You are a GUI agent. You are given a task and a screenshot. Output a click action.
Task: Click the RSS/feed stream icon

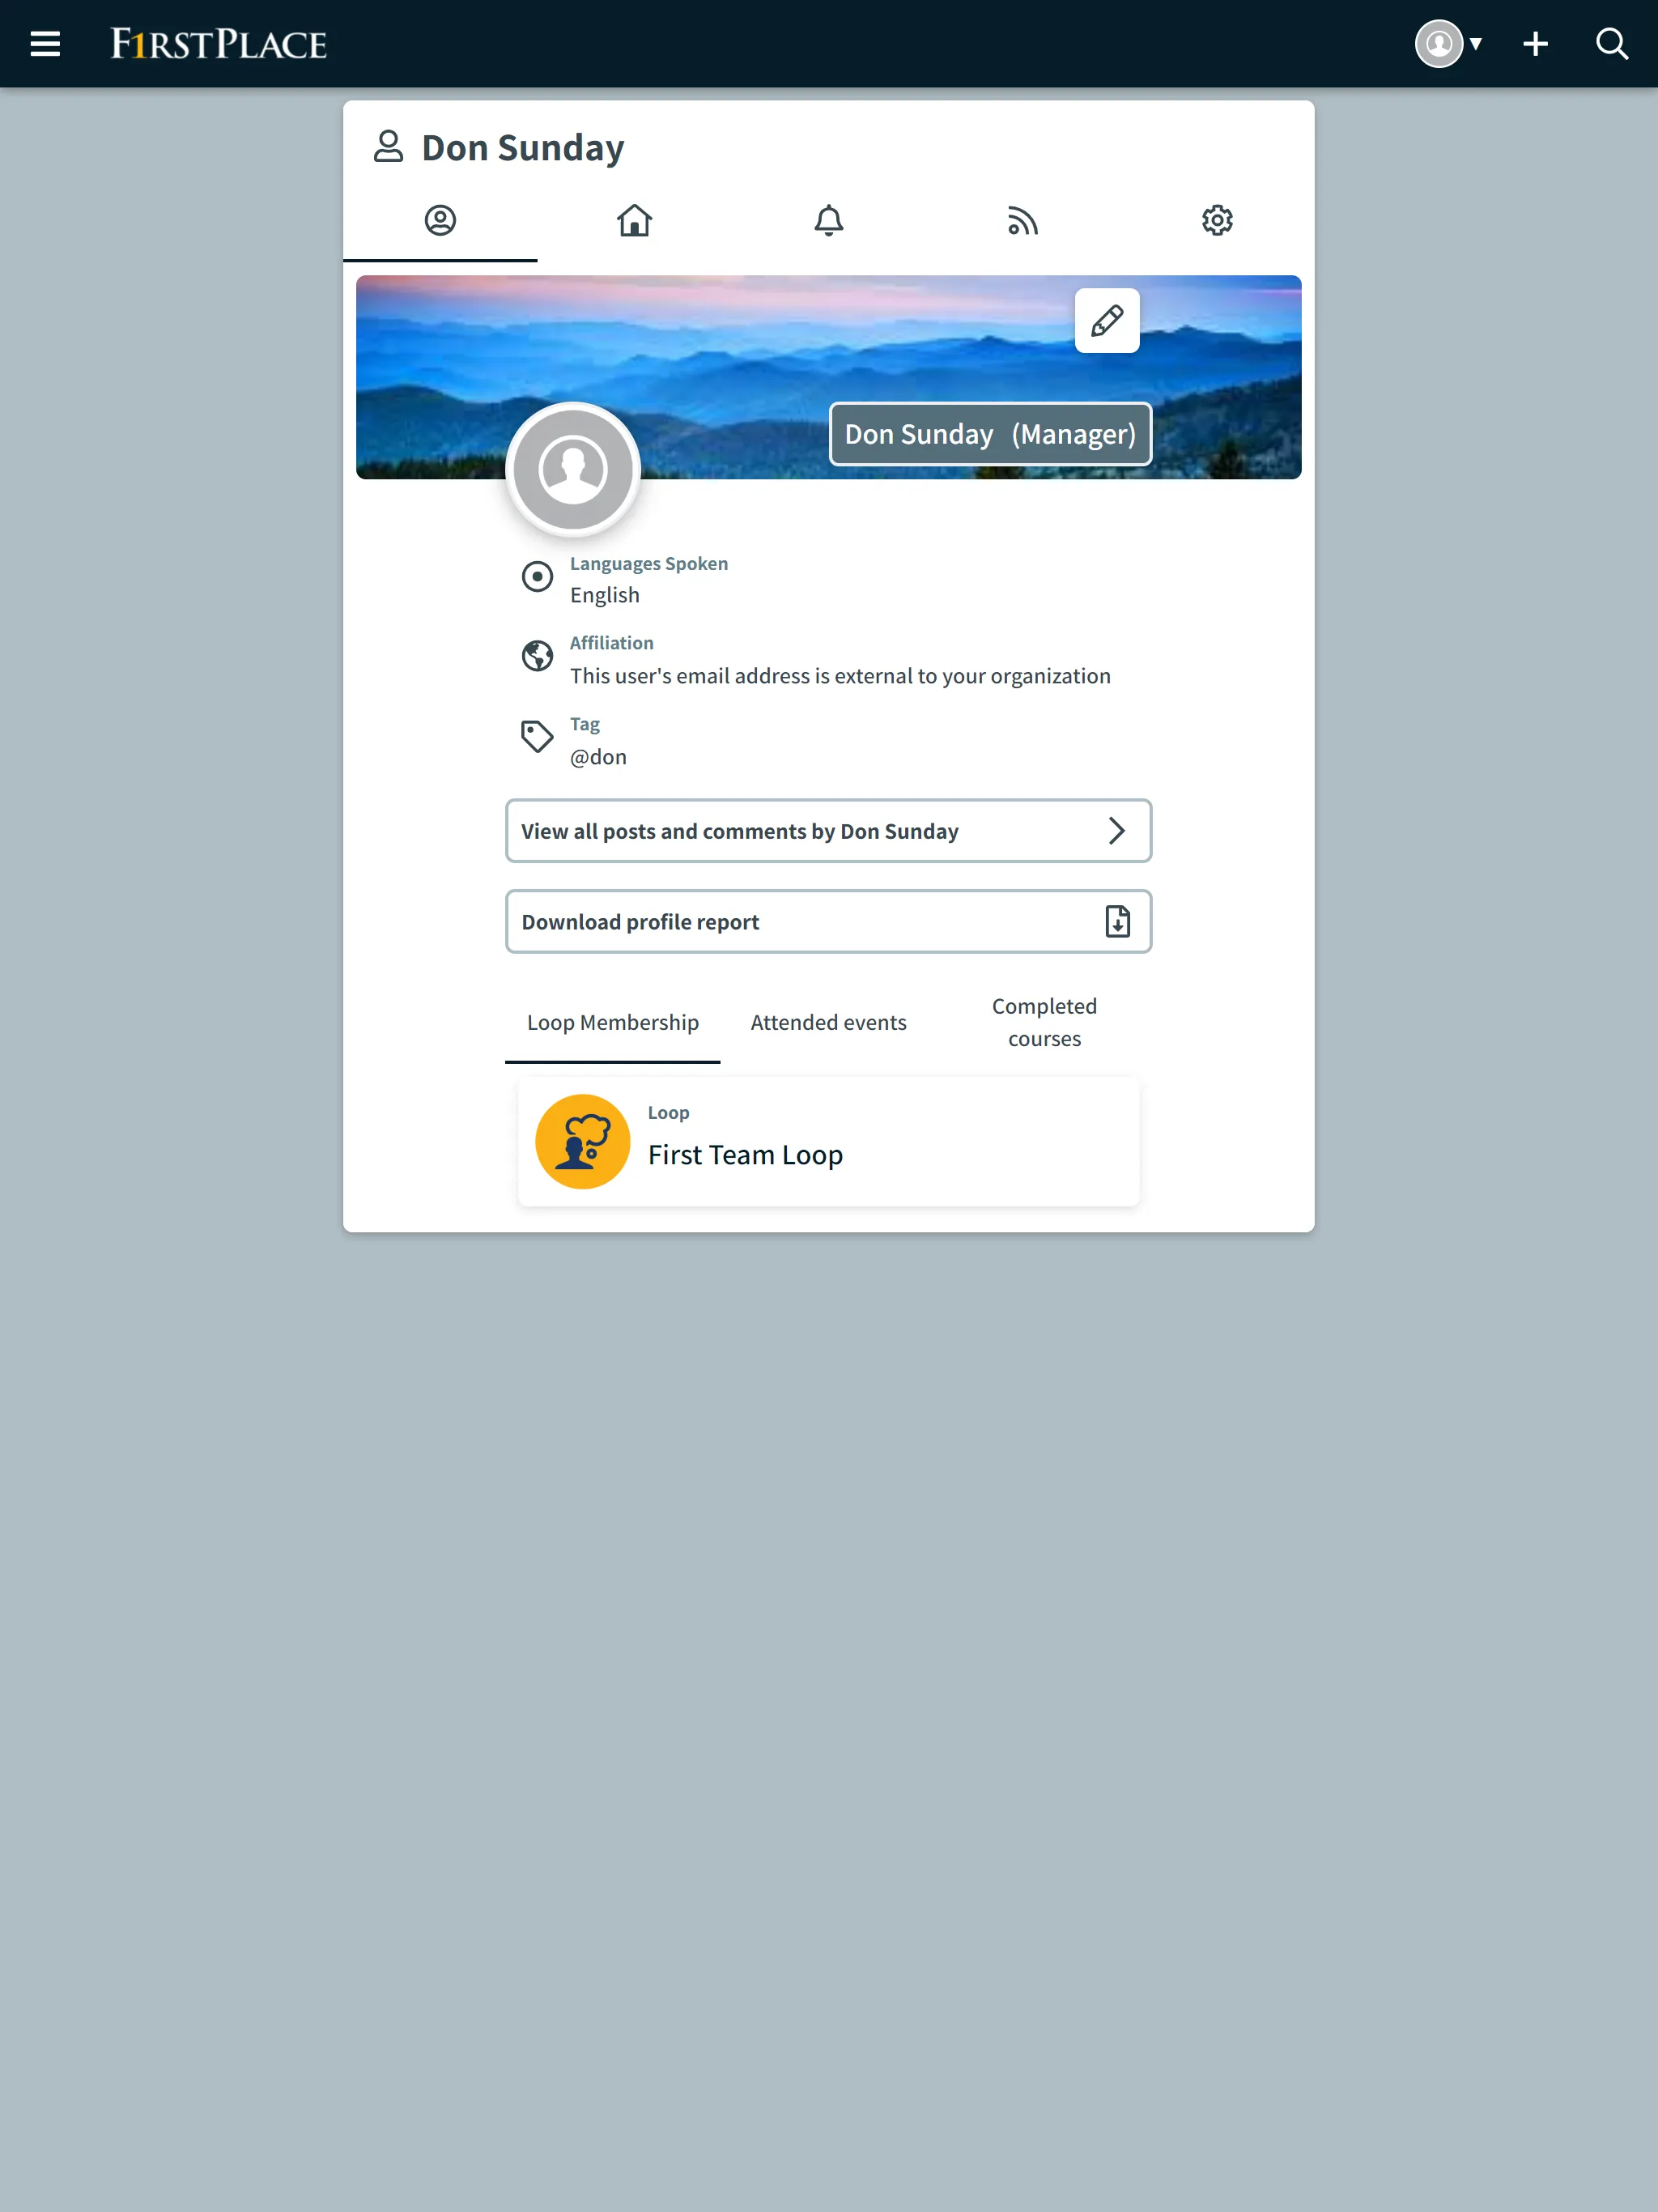[1022, 219]
